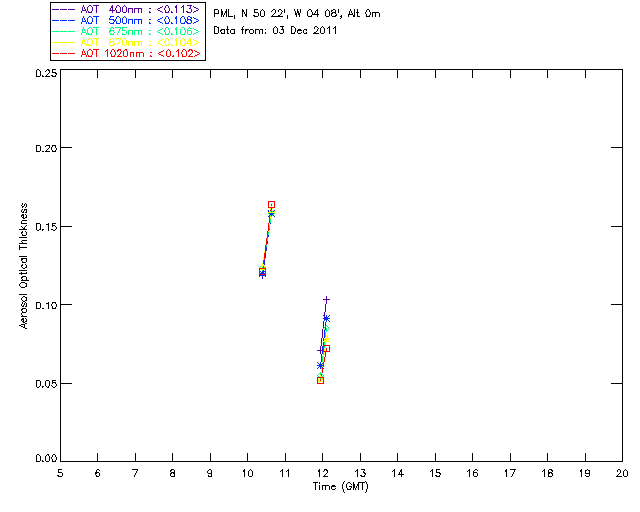640x512 pixels.
Task: Click the x-axis tick label "6"
Action: coord(98,473)
